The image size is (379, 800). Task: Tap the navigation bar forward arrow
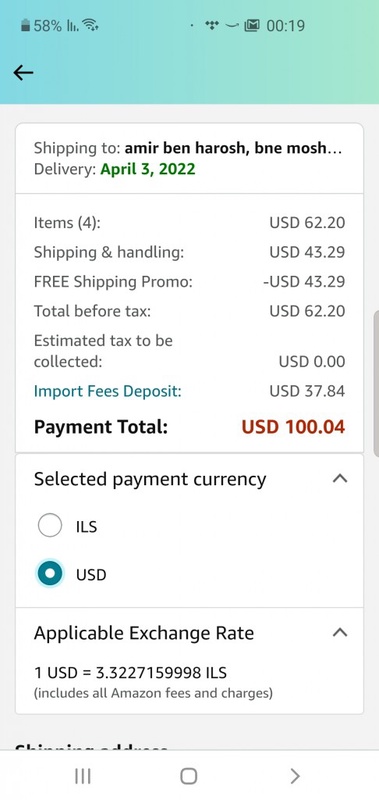click(x=295, y=776)
